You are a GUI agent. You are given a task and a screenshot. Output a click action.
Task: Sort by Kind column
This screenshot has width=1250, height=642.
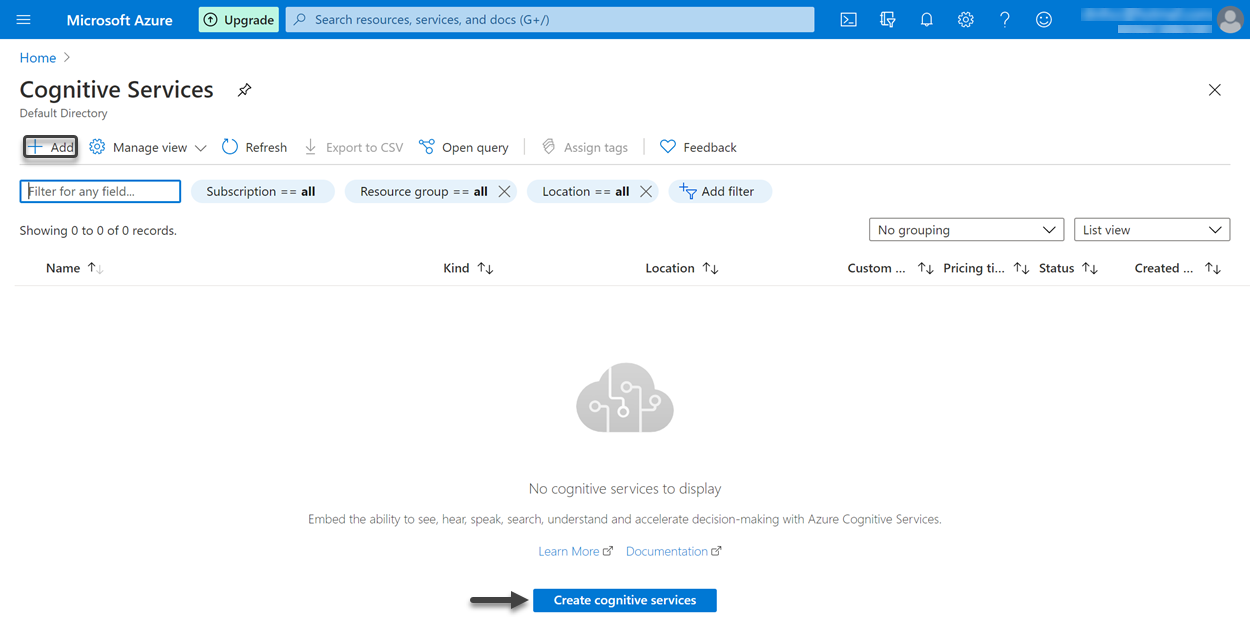point(468,268)
